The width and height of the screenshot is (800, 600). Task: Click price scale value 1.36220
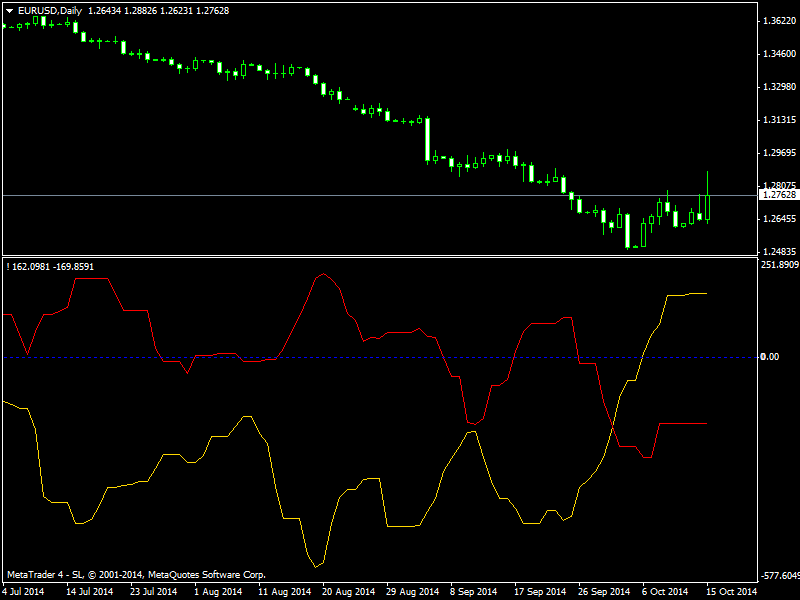[779, 21]
